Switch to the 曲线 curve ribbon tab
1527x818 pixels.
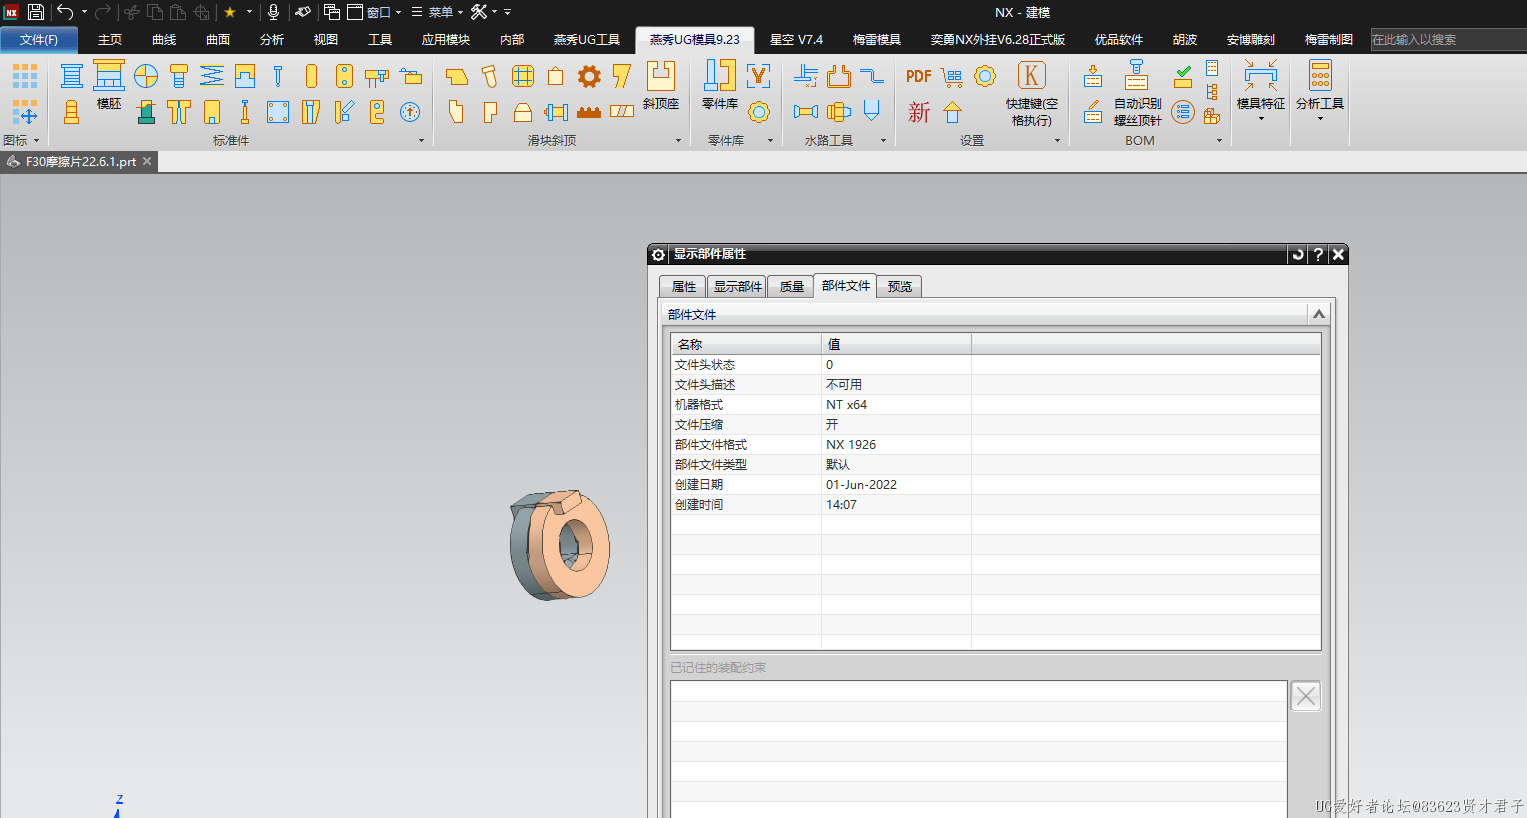tap(164, 40)
